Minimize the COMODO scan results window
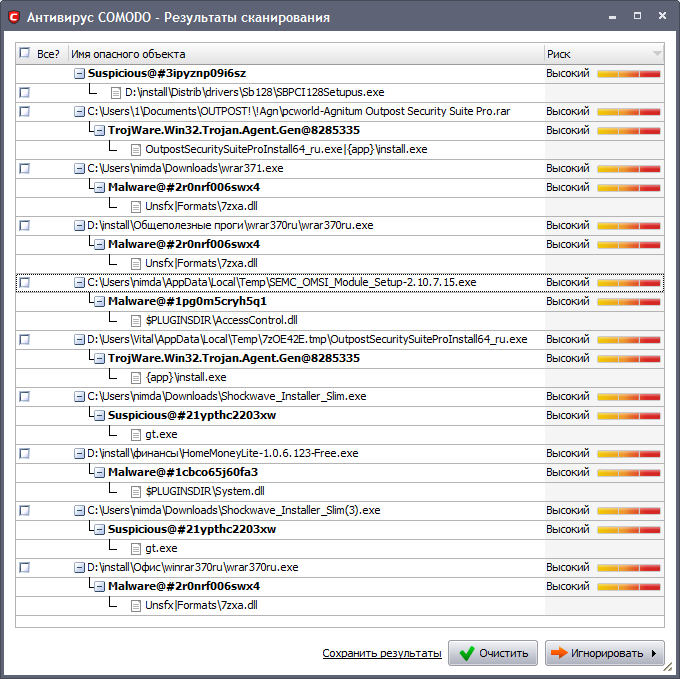This screenshot has width=680, height=679. point(612,17)
